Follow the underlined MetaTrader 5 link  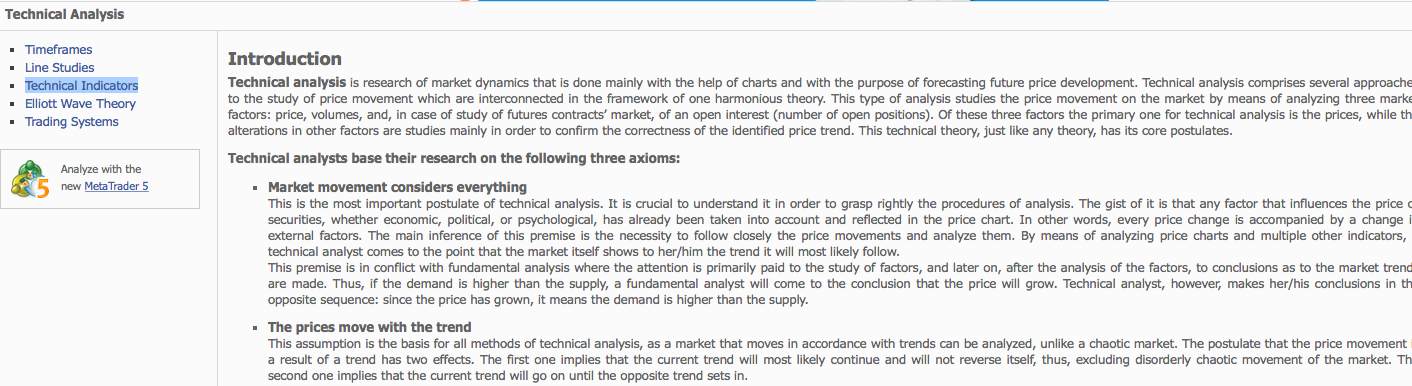tap(116, 186)
